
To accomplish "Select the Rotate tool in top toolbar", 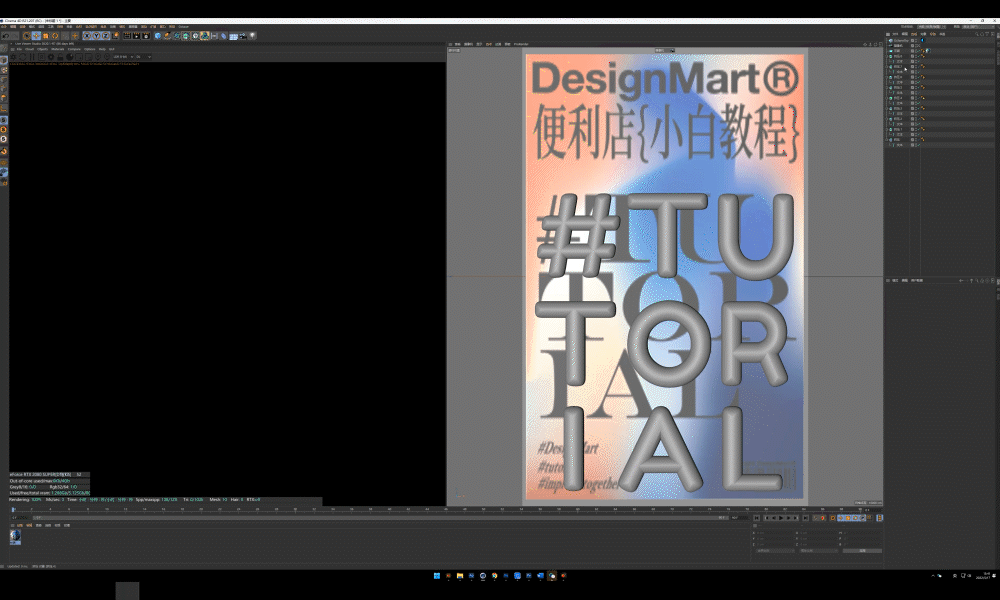I will point(55,36).
